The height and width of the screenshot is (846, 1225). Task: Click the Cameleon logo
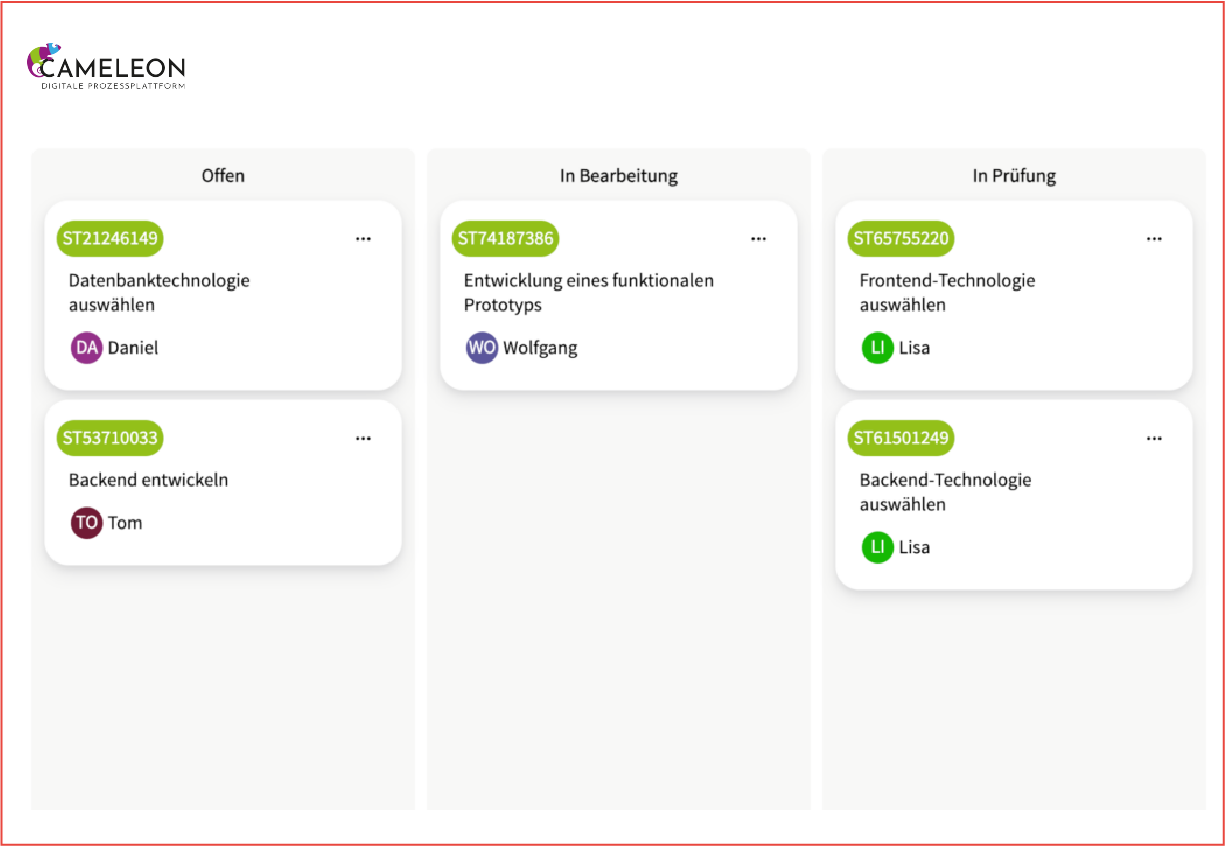(x=106, y=68)
